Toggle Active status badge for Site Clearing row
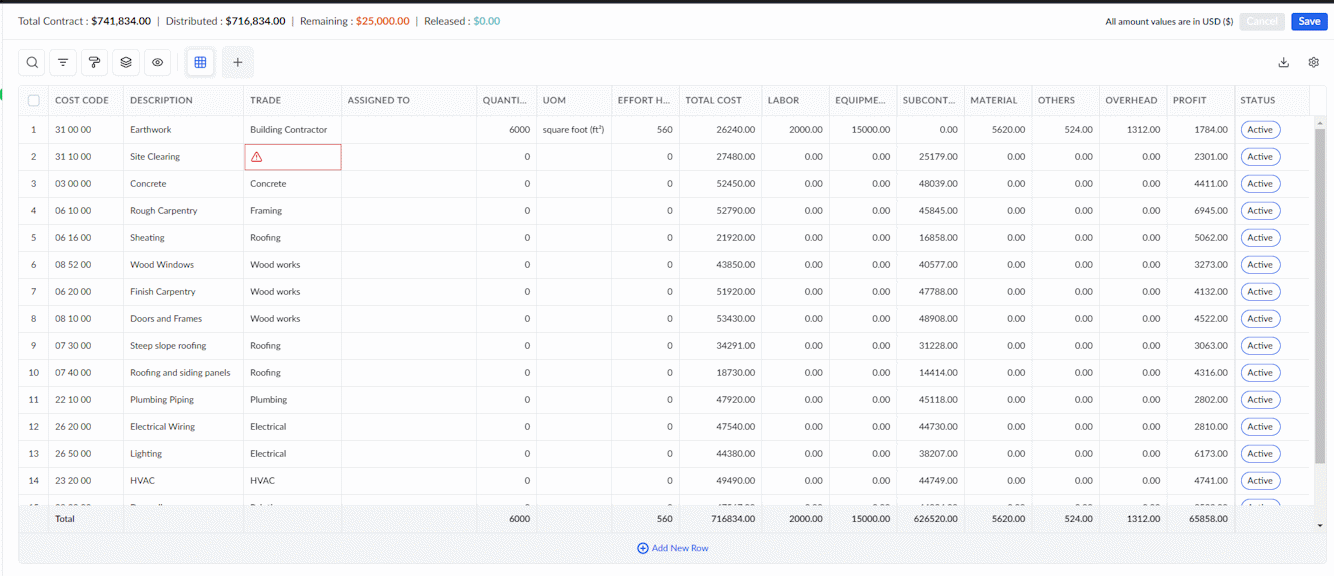 [1260, 157]
